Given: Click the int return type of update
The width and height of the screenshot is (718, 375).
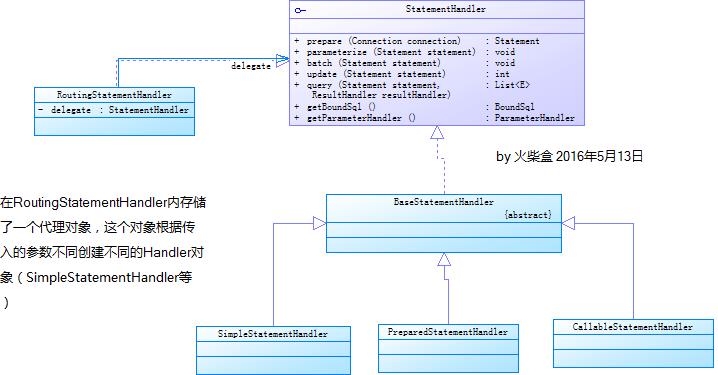Looking at the screenshot, I should click(502, 74).
